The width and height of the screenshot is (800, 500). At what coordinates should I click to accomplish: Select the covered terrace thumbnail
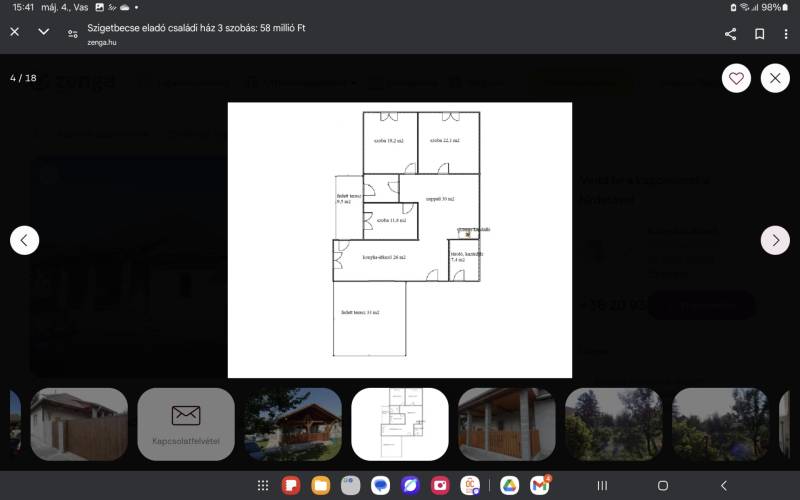point(507,424)
